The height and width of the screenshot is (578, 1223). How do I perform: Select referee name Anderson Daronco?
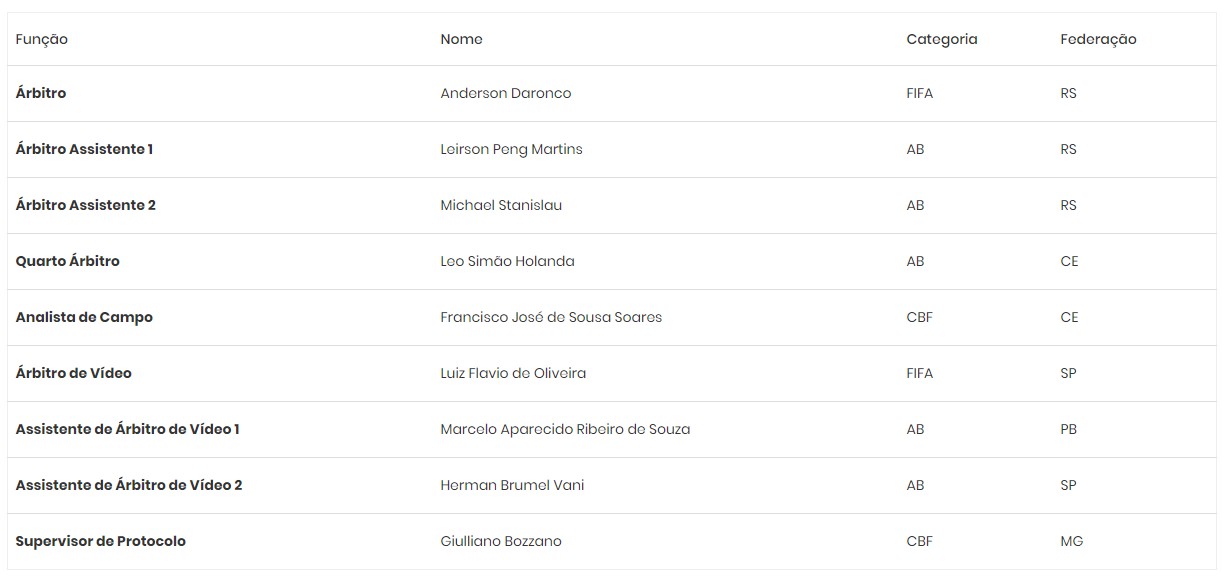click(x=505, y=93)
